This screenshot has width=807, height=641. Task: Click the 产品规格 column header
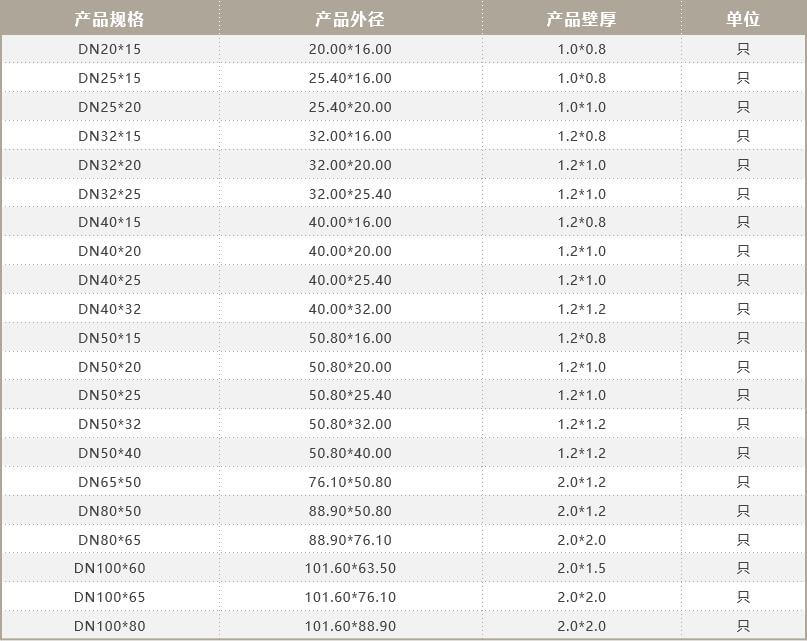[110, 19]
